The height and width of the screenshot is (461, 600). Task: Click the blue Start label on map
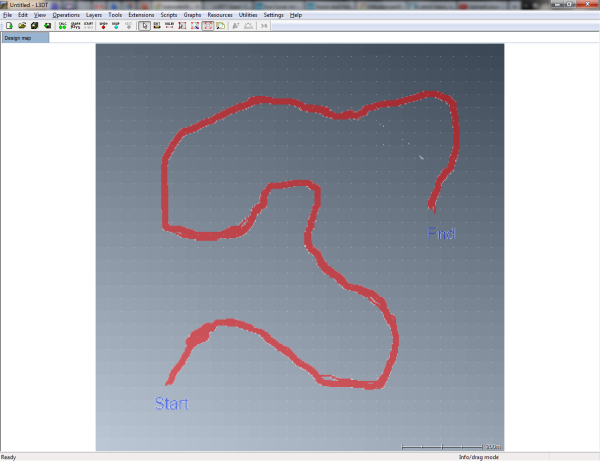point(171,404)
